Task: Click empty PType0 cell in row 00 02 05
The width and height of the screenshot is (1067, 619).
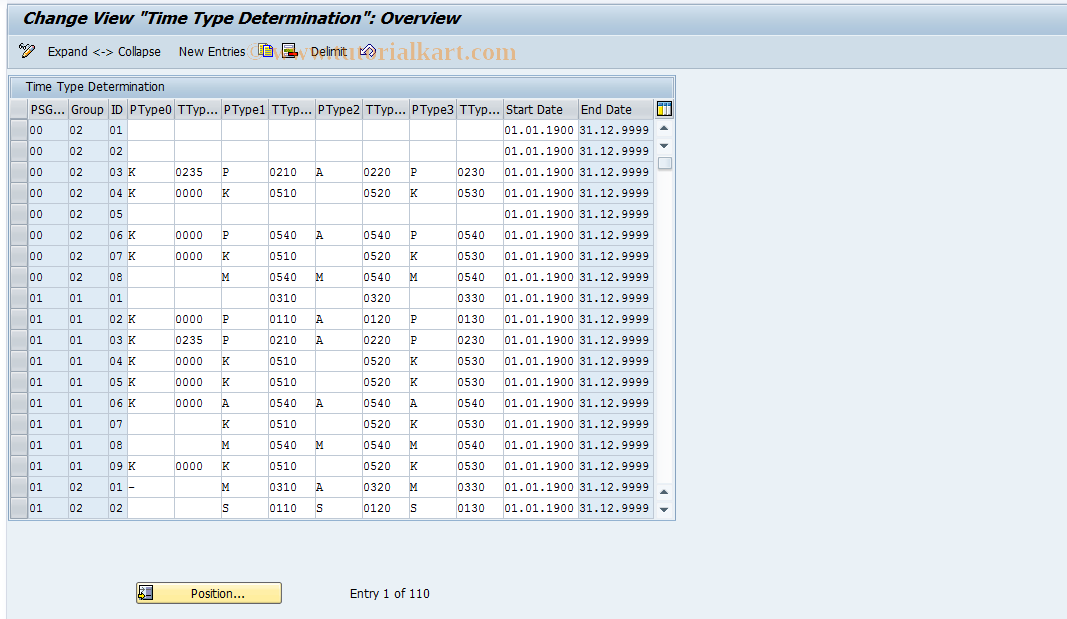Action: pyautogui.click(x=150, y=214)
